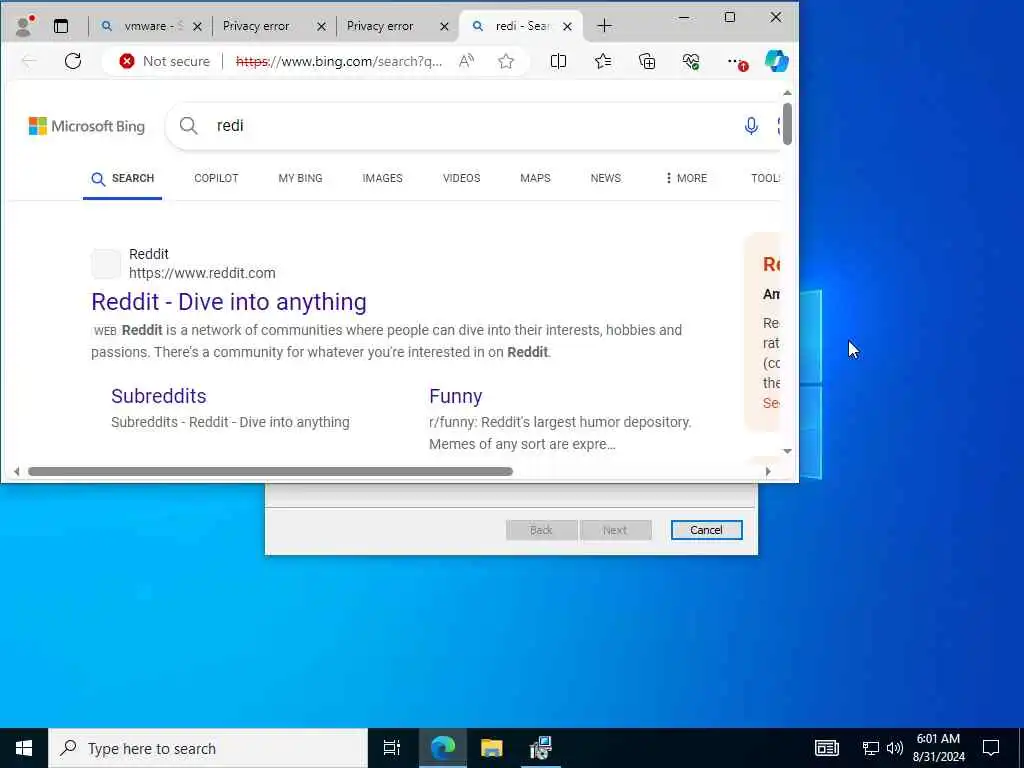1024x768 pixels.
Task: Click the vertical scrollbar thumb
Action: click(x=788, y=123)
